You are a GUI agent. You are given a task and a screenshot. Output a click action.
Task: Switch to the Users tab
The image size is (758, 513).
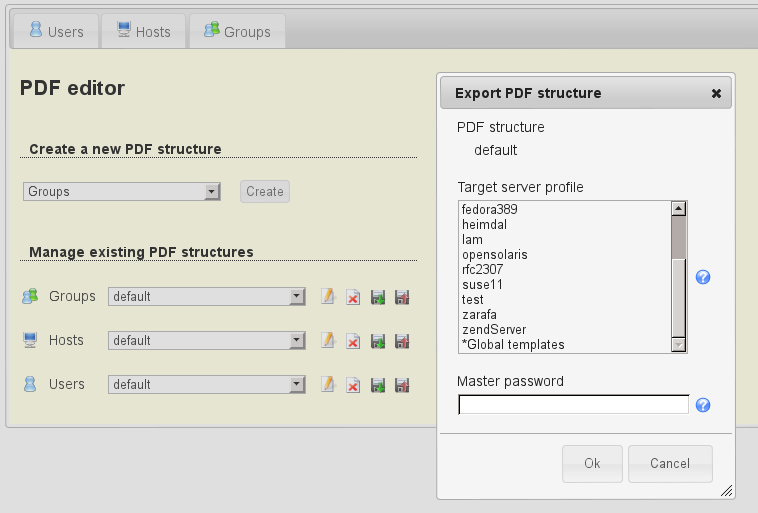point(56,31)
